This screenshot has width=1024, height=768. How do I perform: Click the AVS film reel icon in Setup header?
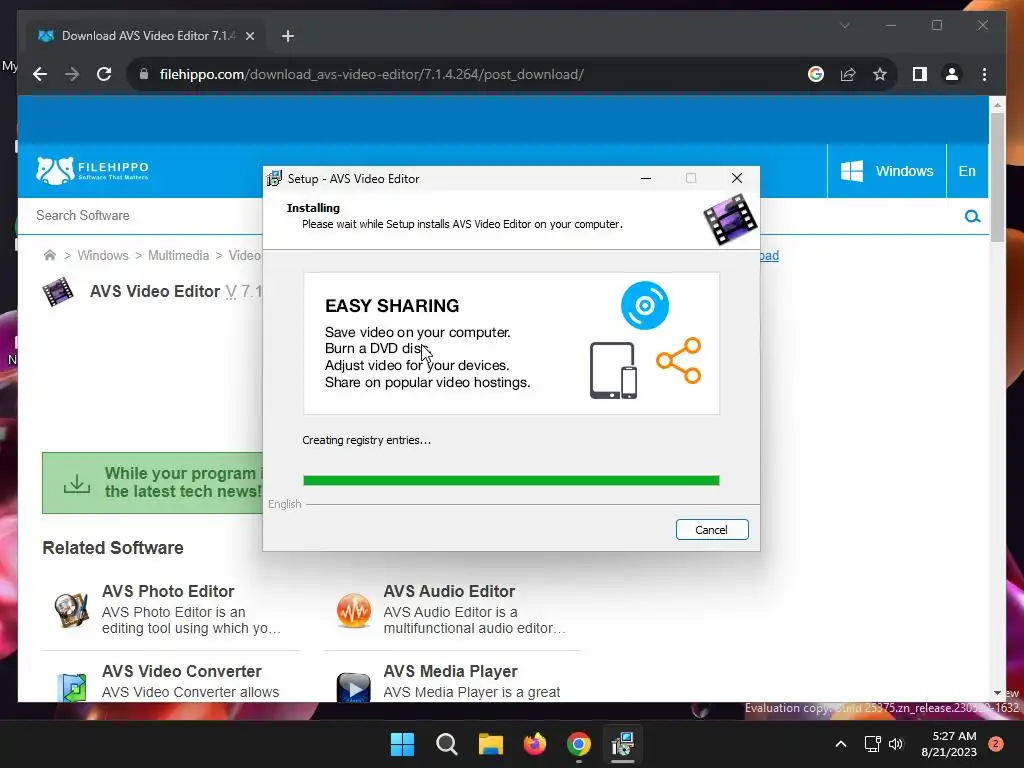(730, 219)
